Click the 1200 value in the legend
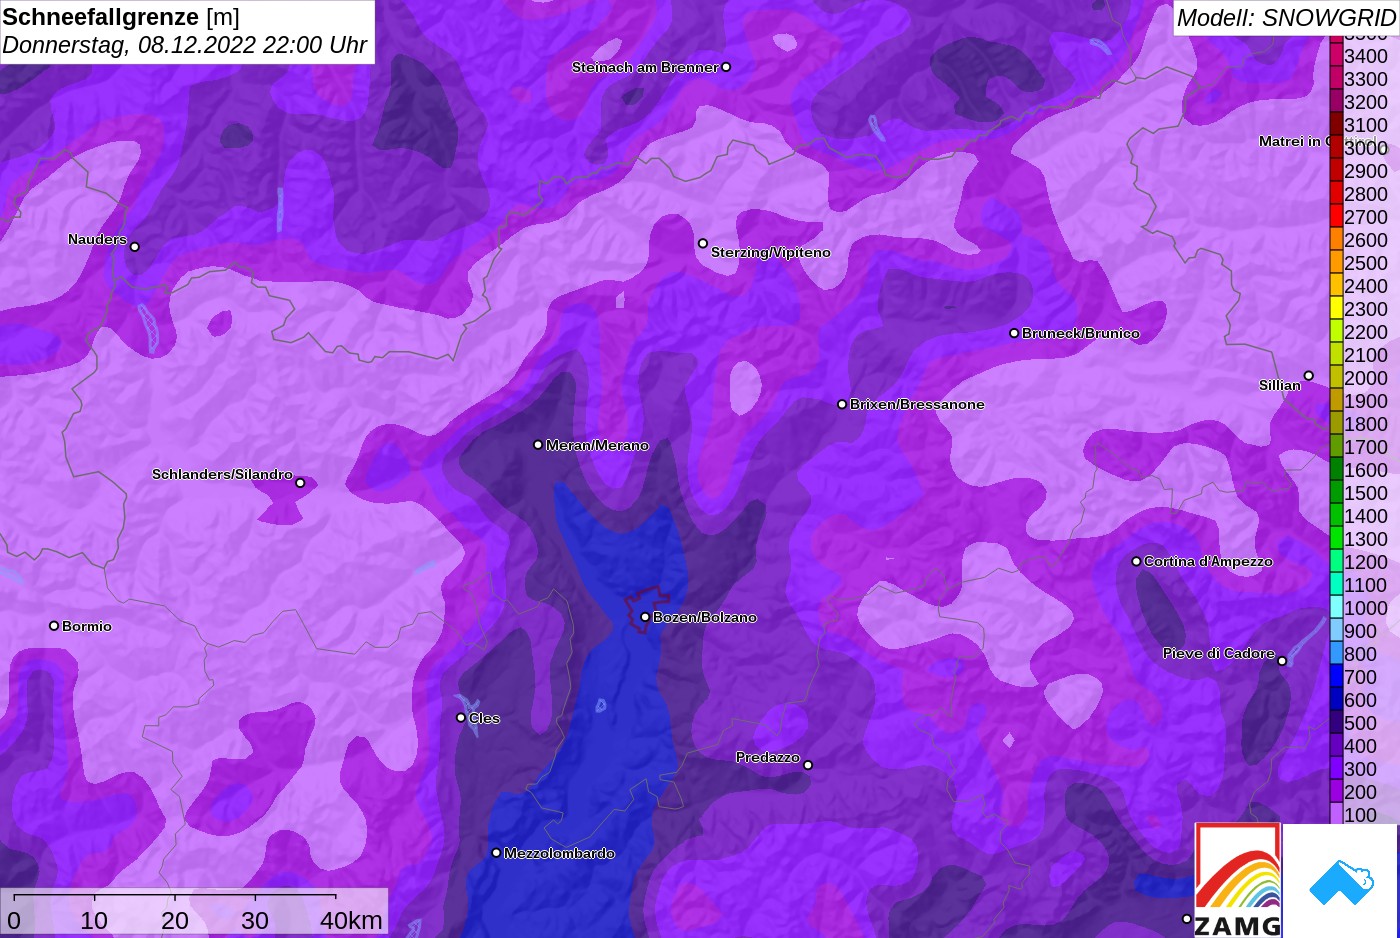 1366,562
